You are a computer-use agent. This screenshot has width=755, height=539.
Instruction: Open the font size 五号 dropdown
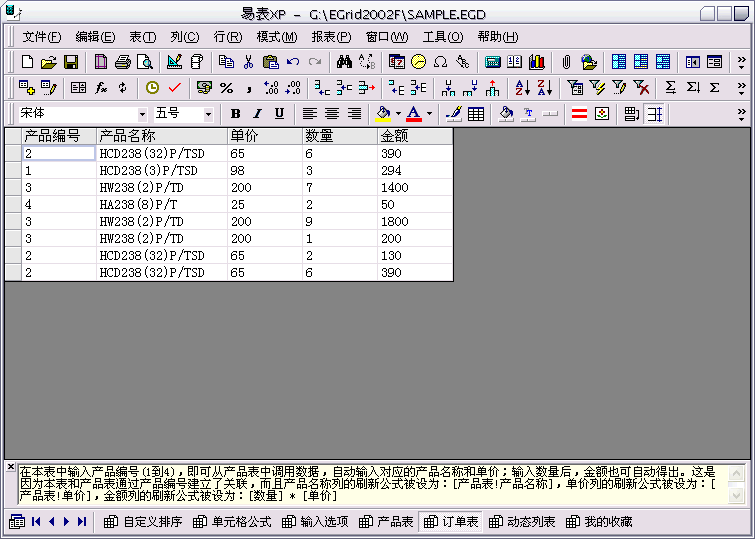[x=208, y=115]
